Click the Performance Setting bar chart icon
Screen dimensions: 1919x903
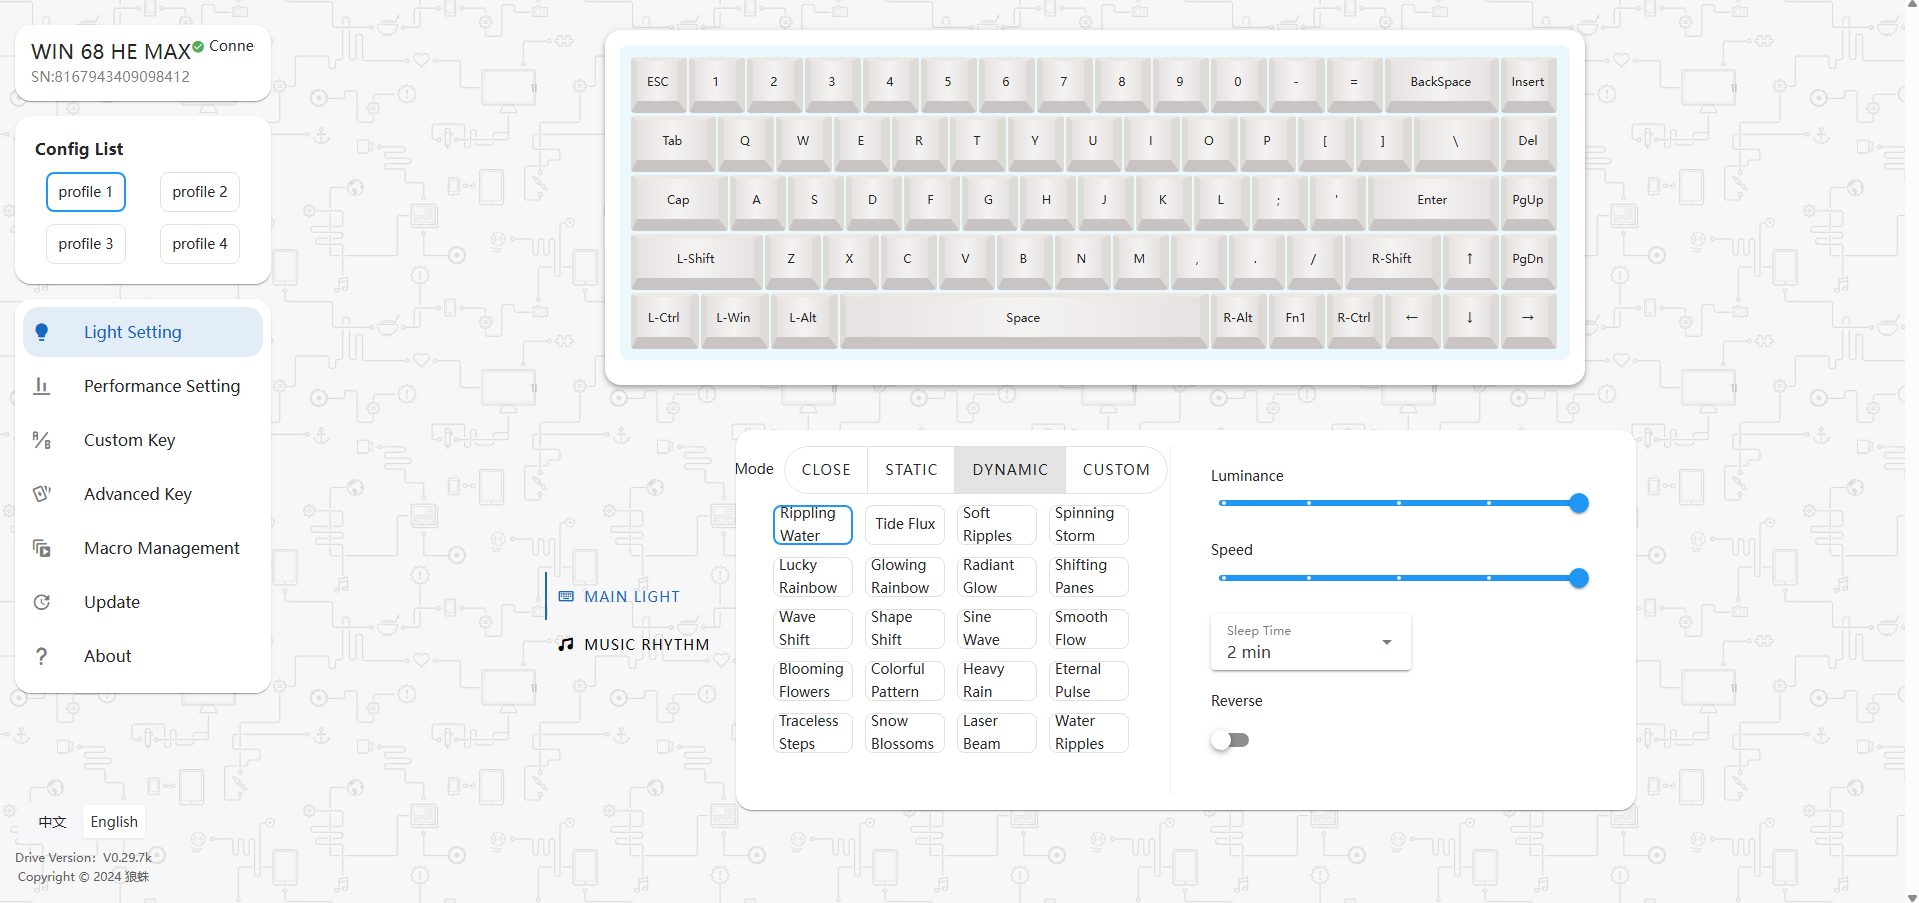(41, 386)
